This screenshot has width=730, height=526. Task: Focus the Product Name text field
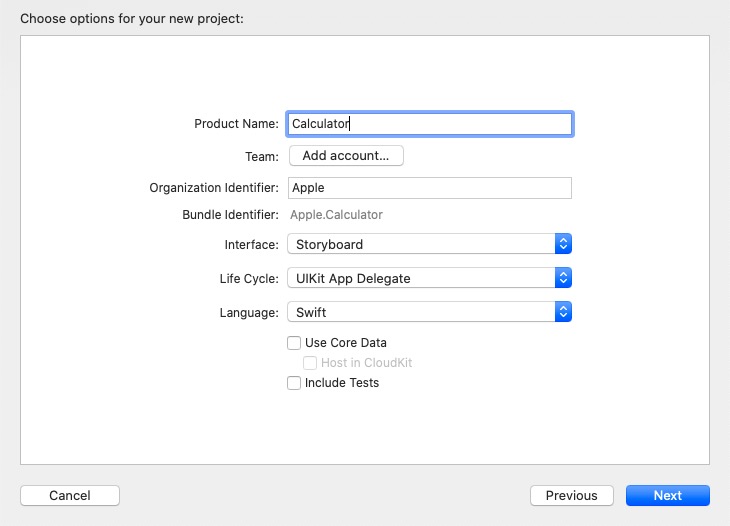pyautogui.click(x=430, y=124)
